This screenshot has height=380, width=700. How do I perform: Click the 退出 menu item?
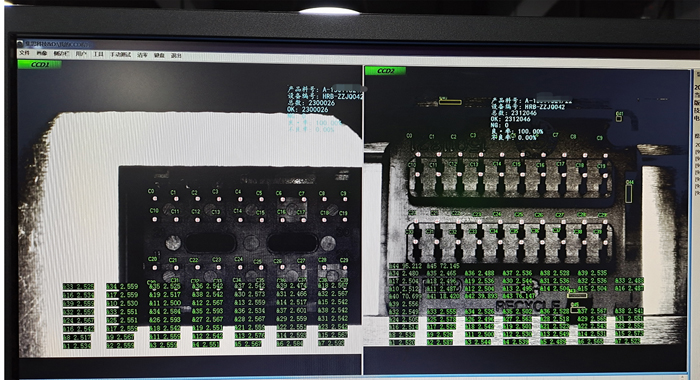pos(176,56)
